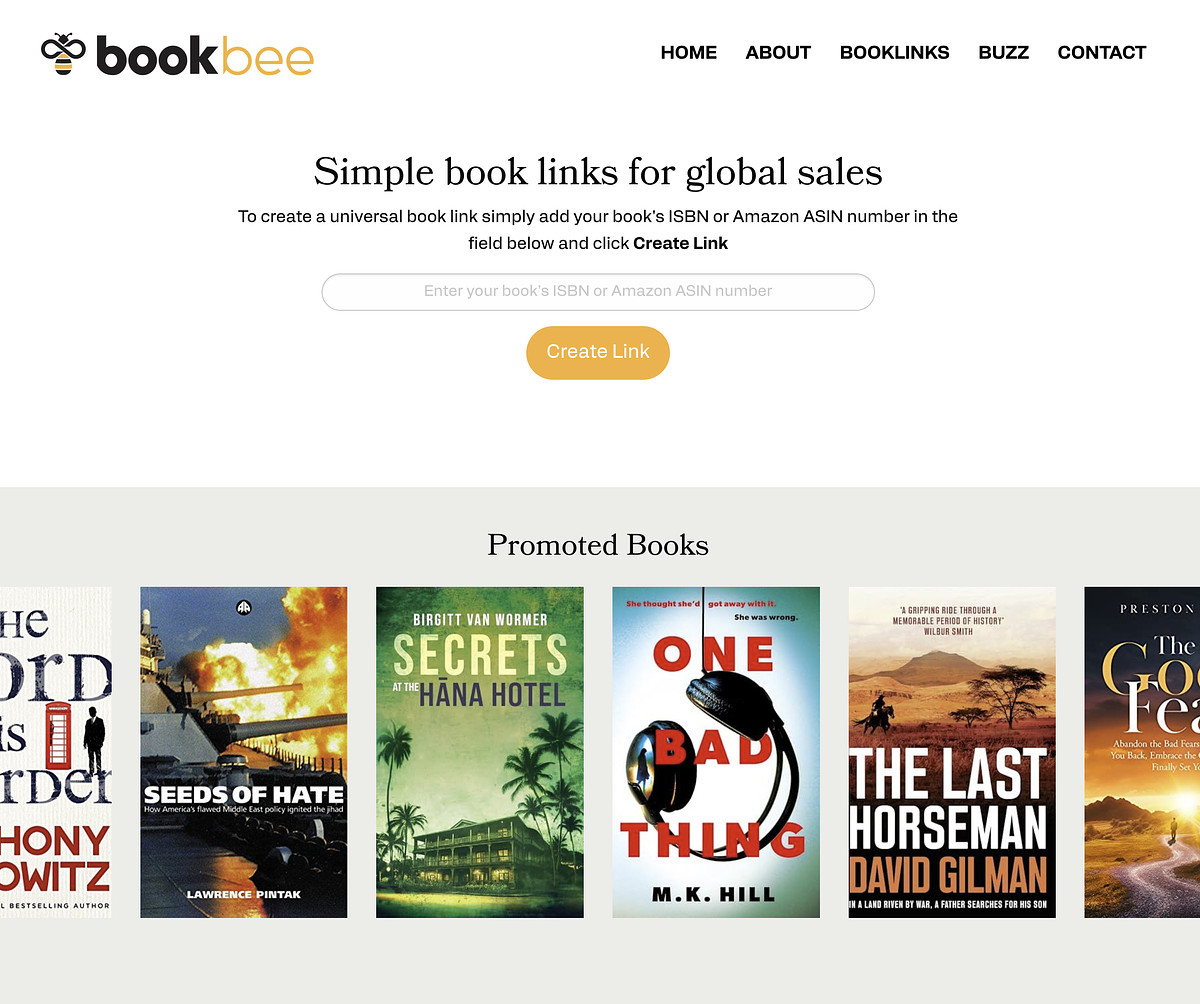The width and height of the screenshot is (1200, 1004).
Task: Click the Anthony Horowitz book cover
Action: (x=56, y=752)
